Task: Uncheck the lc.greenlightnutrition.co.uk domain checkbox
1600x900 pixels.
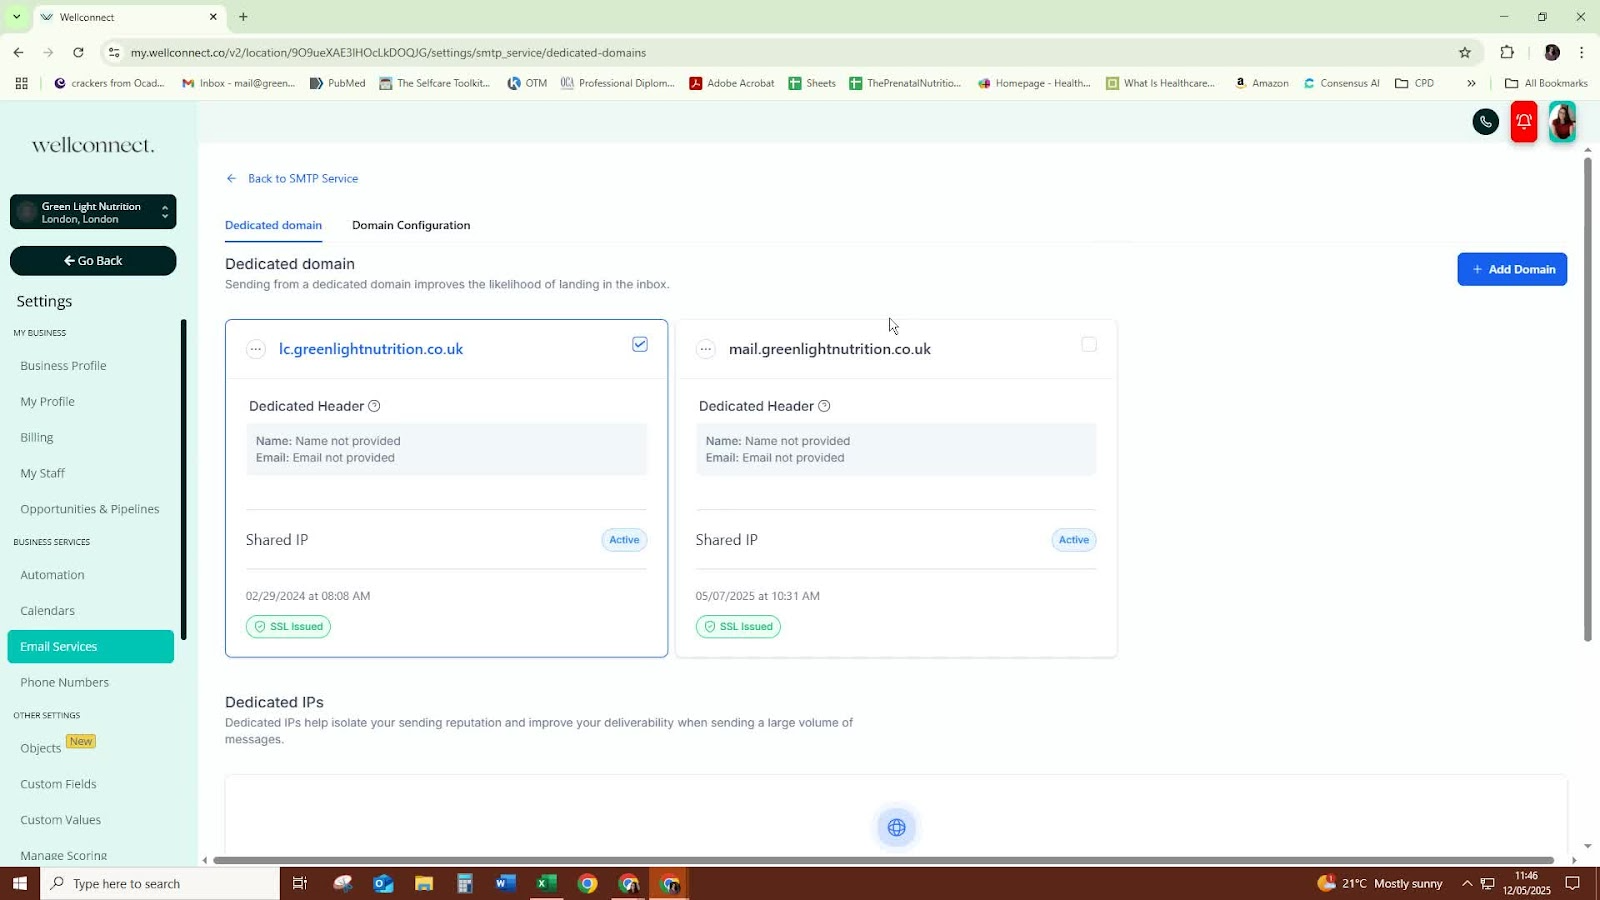Action: coord(640,344)
